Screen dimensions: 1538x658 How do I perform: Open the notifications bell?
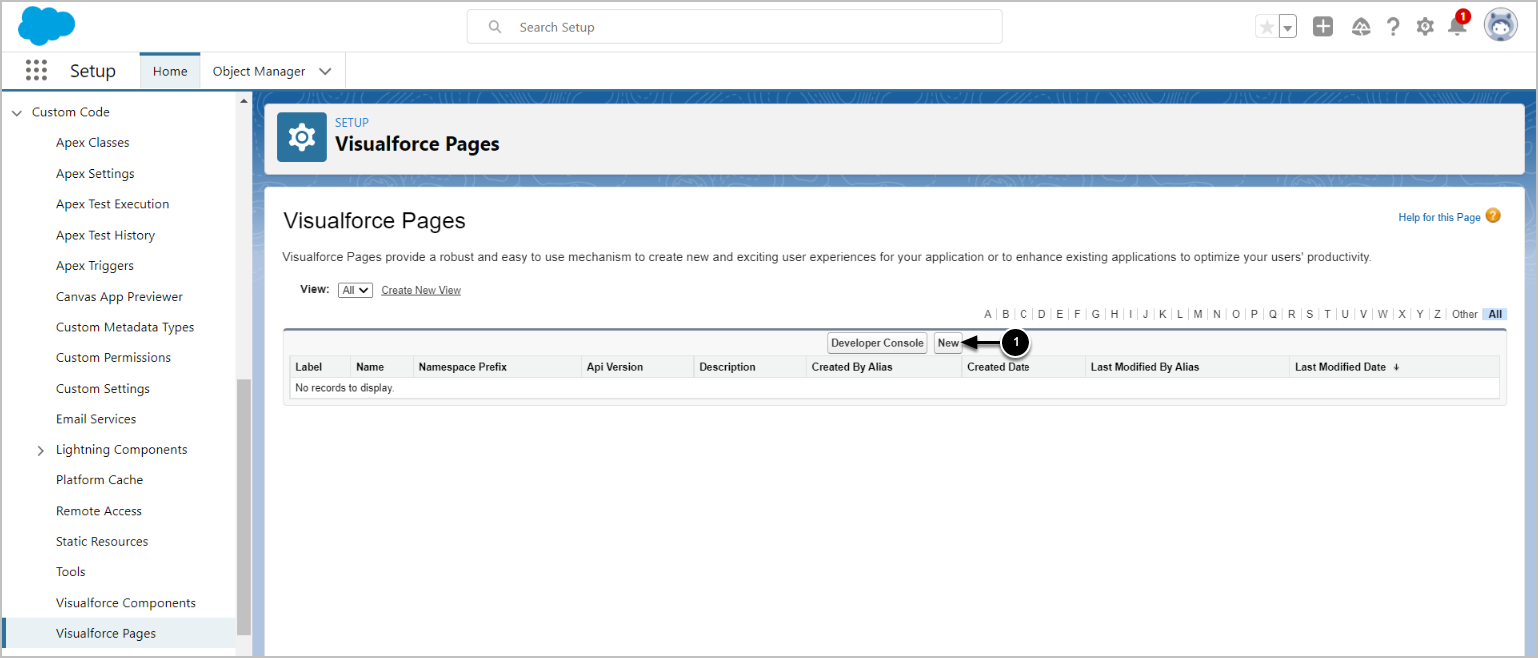click(1457, 27)
